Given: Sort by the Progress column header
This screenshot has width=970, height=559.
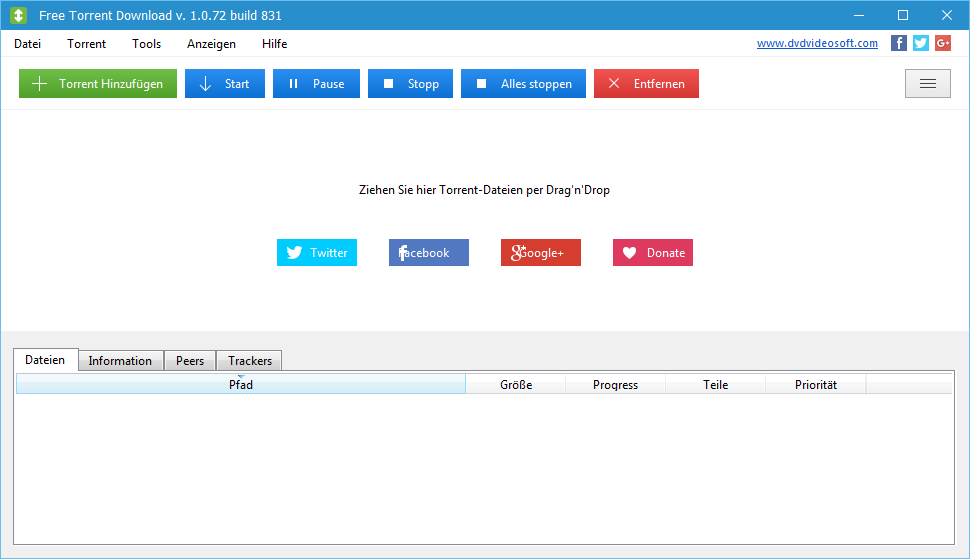Looking at the screenshot, I should pos(616,385).
